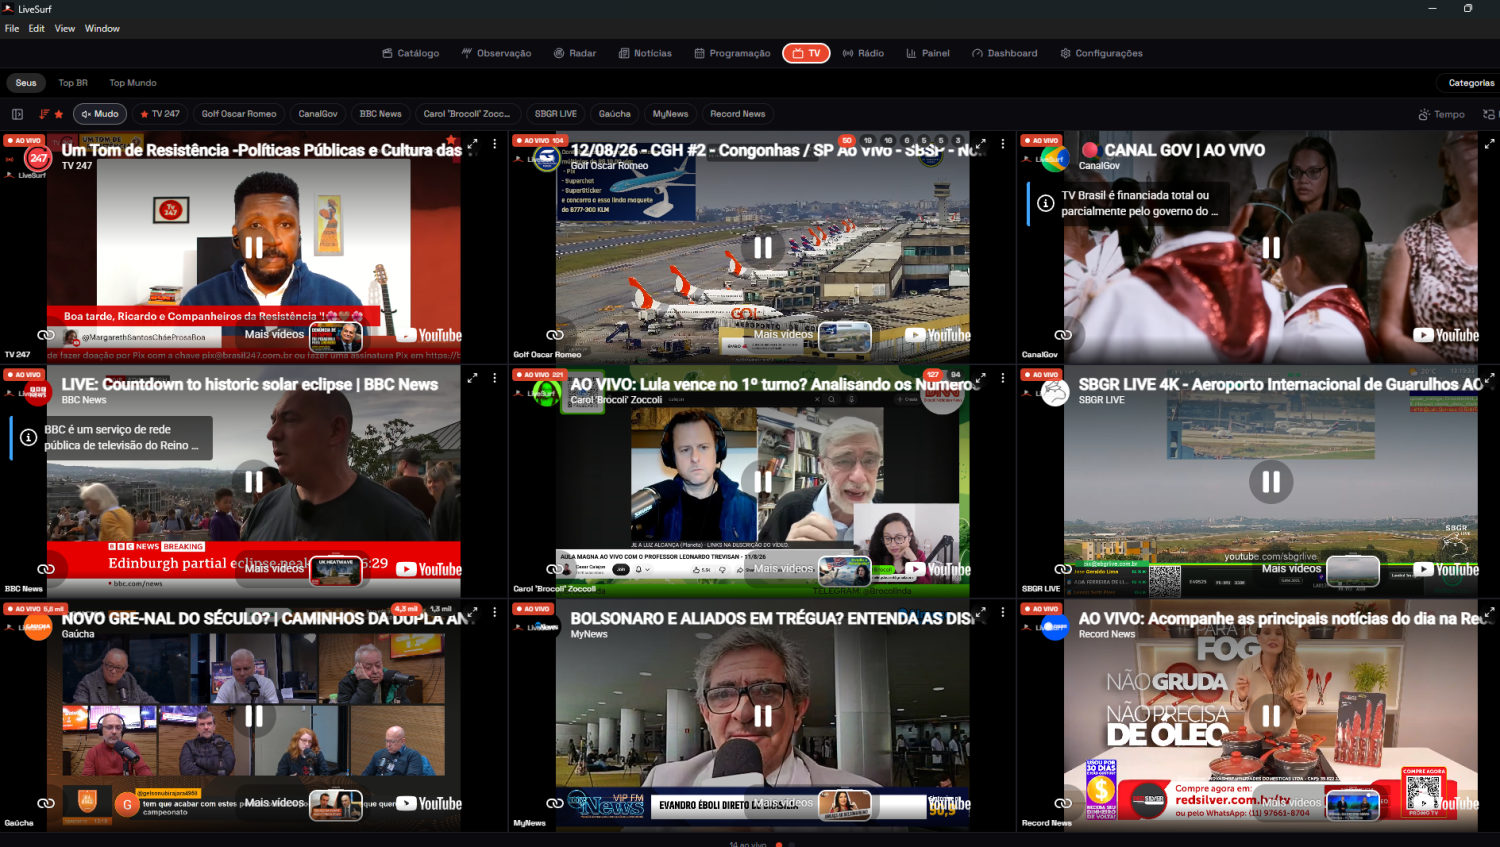The width and height of the screenshot is (1500, 847).
Task: Open Mais vídeos thumbnail on TV 247 tile
Action: click(335, 336)
